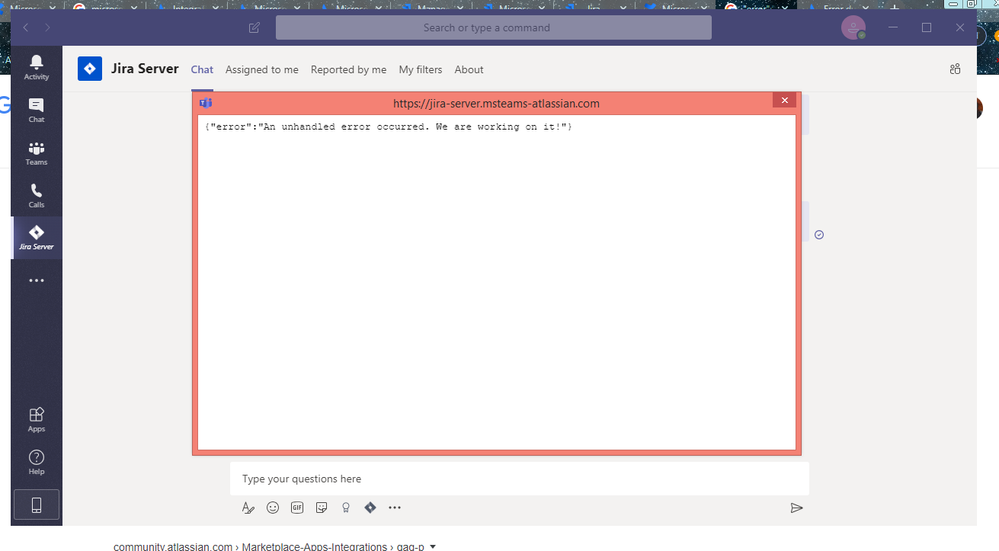Open Help in the sidebar
This screenshot has height=551, width=999.
point(36,462)
